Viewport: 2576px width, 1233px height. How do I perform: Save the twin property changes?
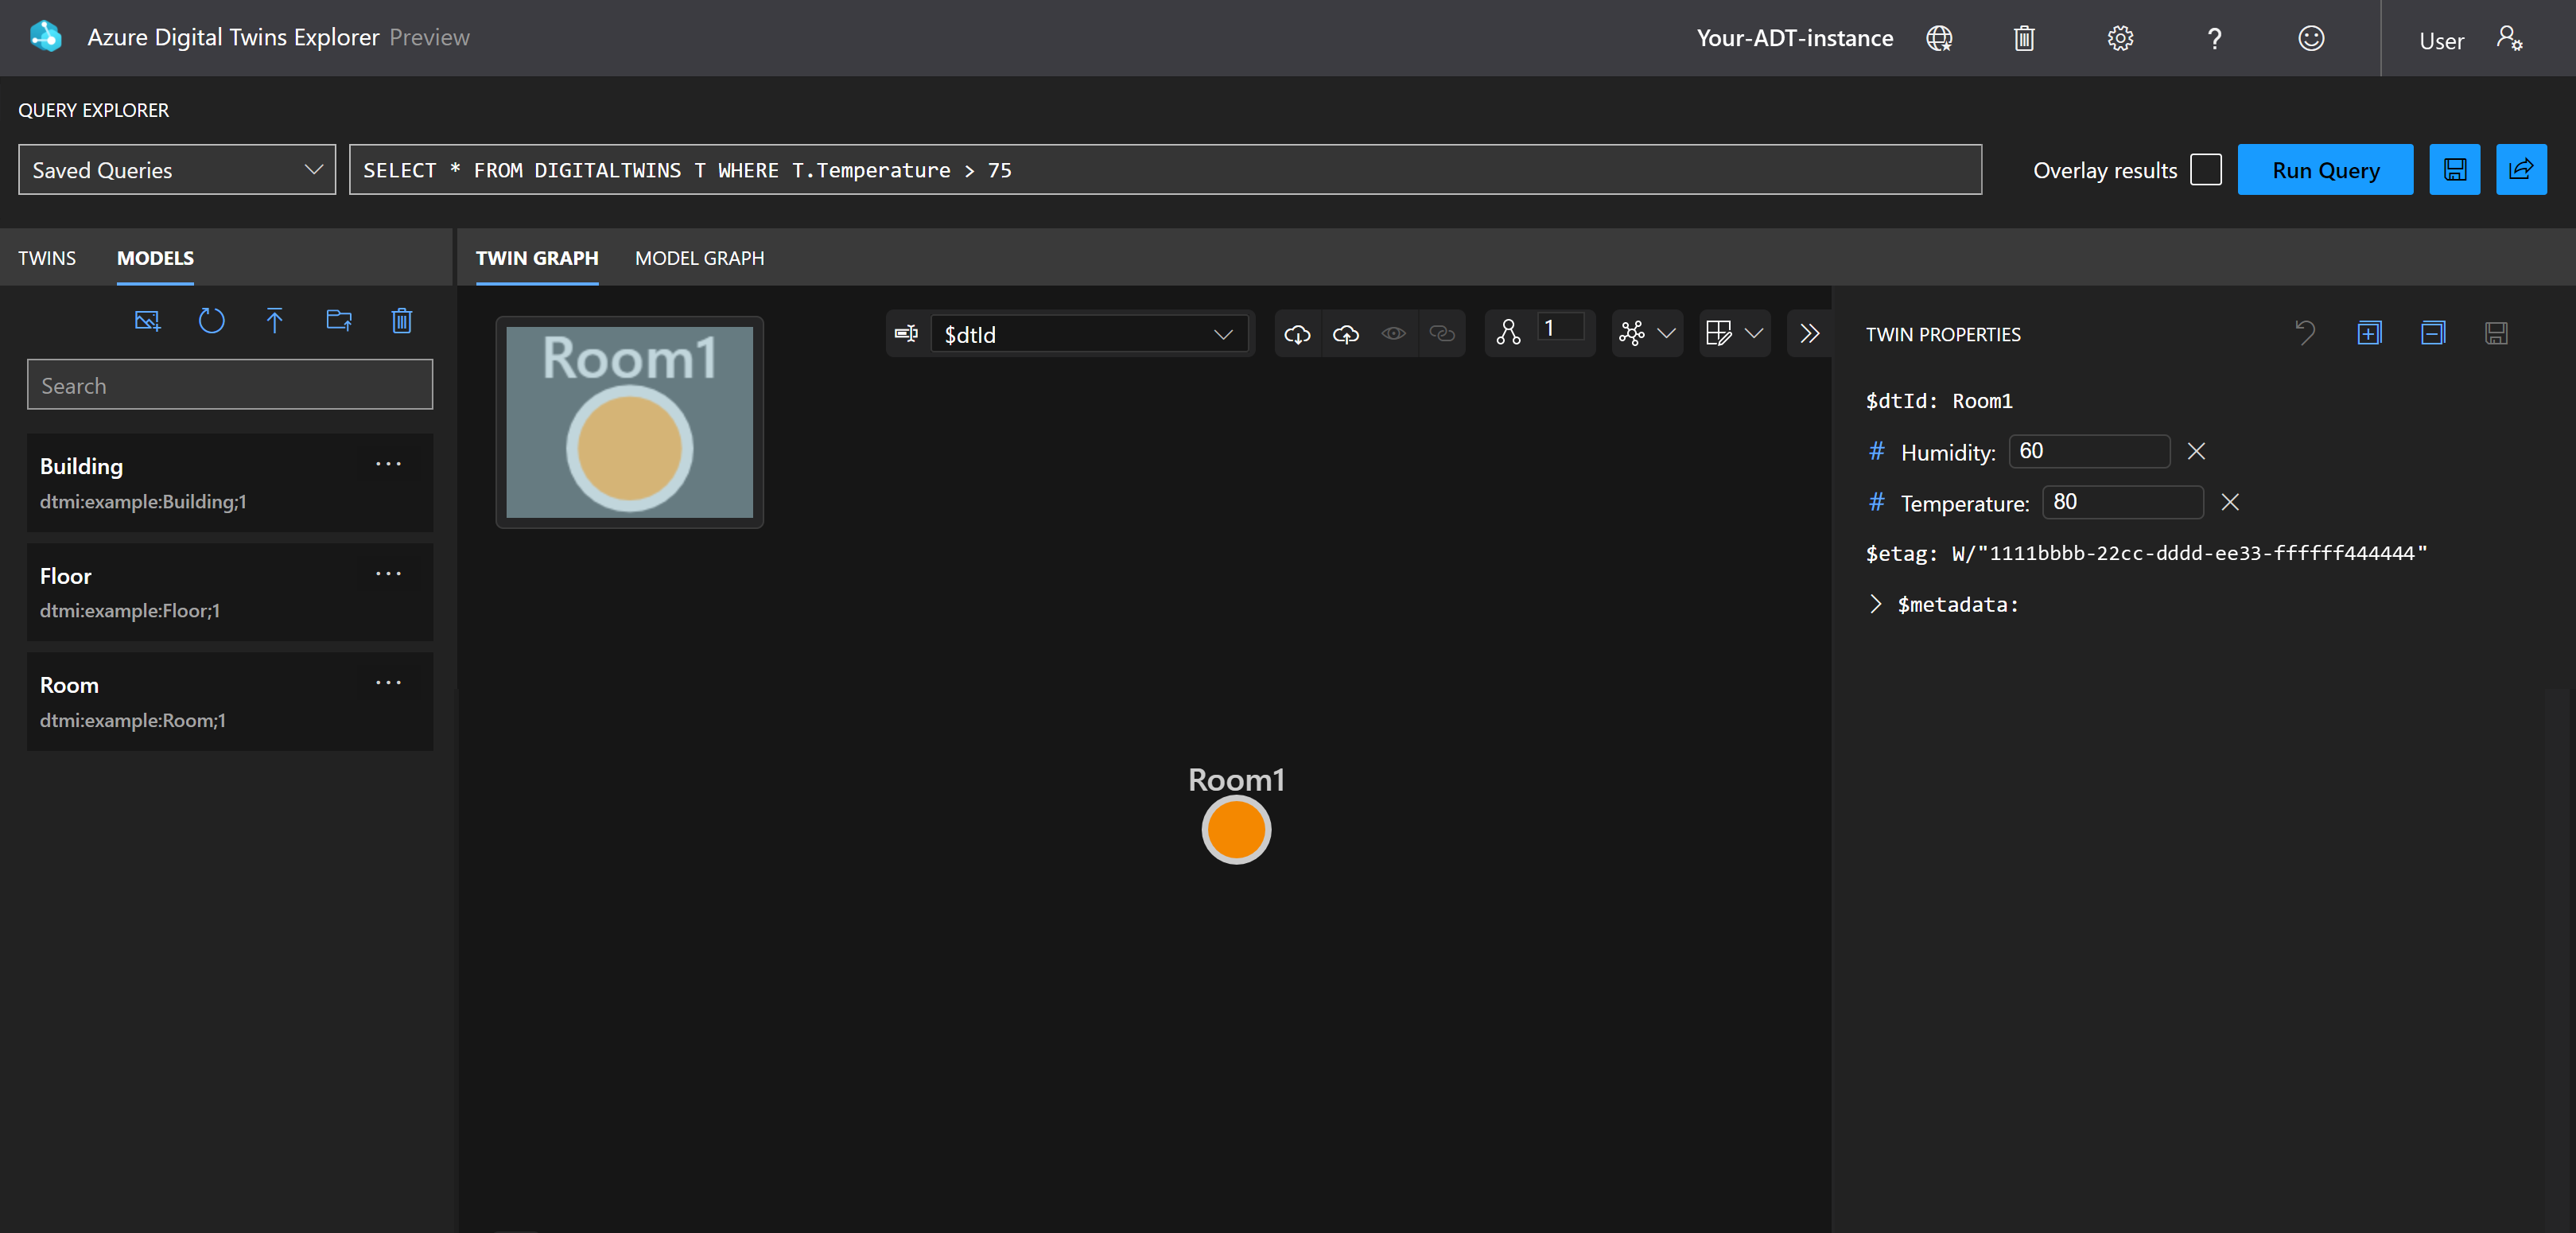[x=2496, y=334]
